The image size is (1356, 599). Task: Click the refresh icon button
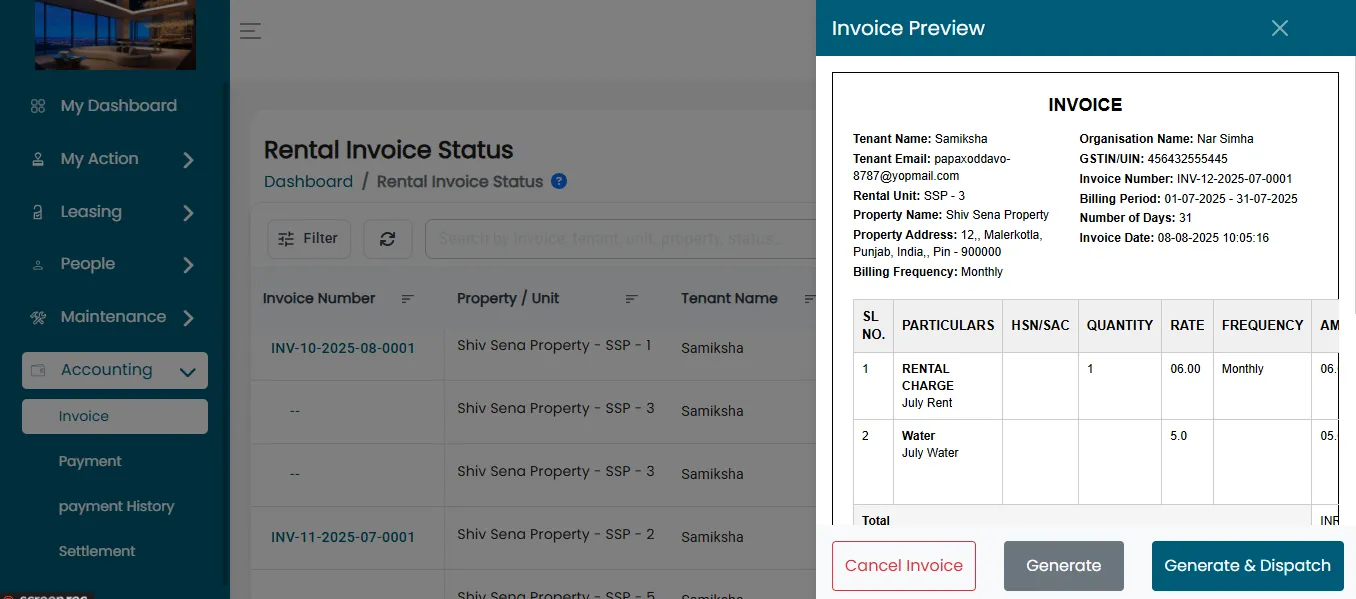(x=388, y=239)
